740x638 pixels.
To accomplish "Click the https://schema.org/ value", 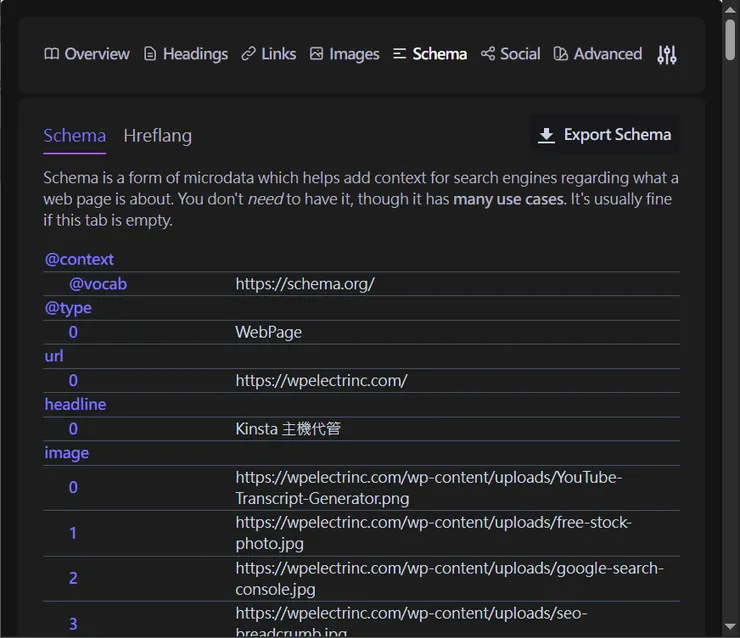I will 305,284.
